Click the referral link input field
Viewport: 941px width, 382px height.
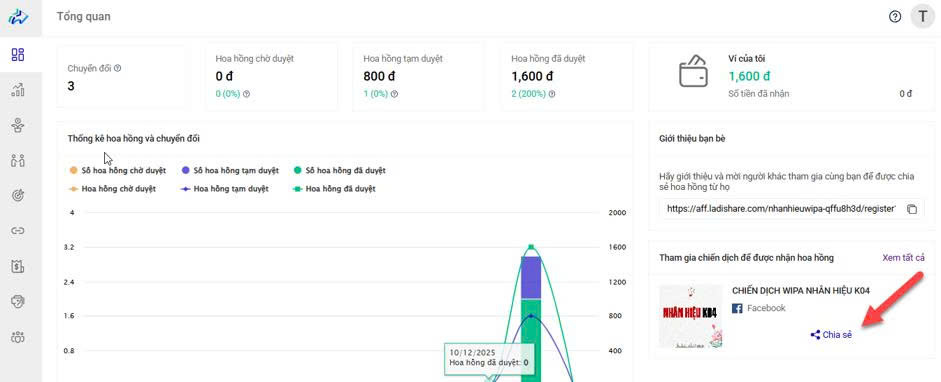coord(780,209)
